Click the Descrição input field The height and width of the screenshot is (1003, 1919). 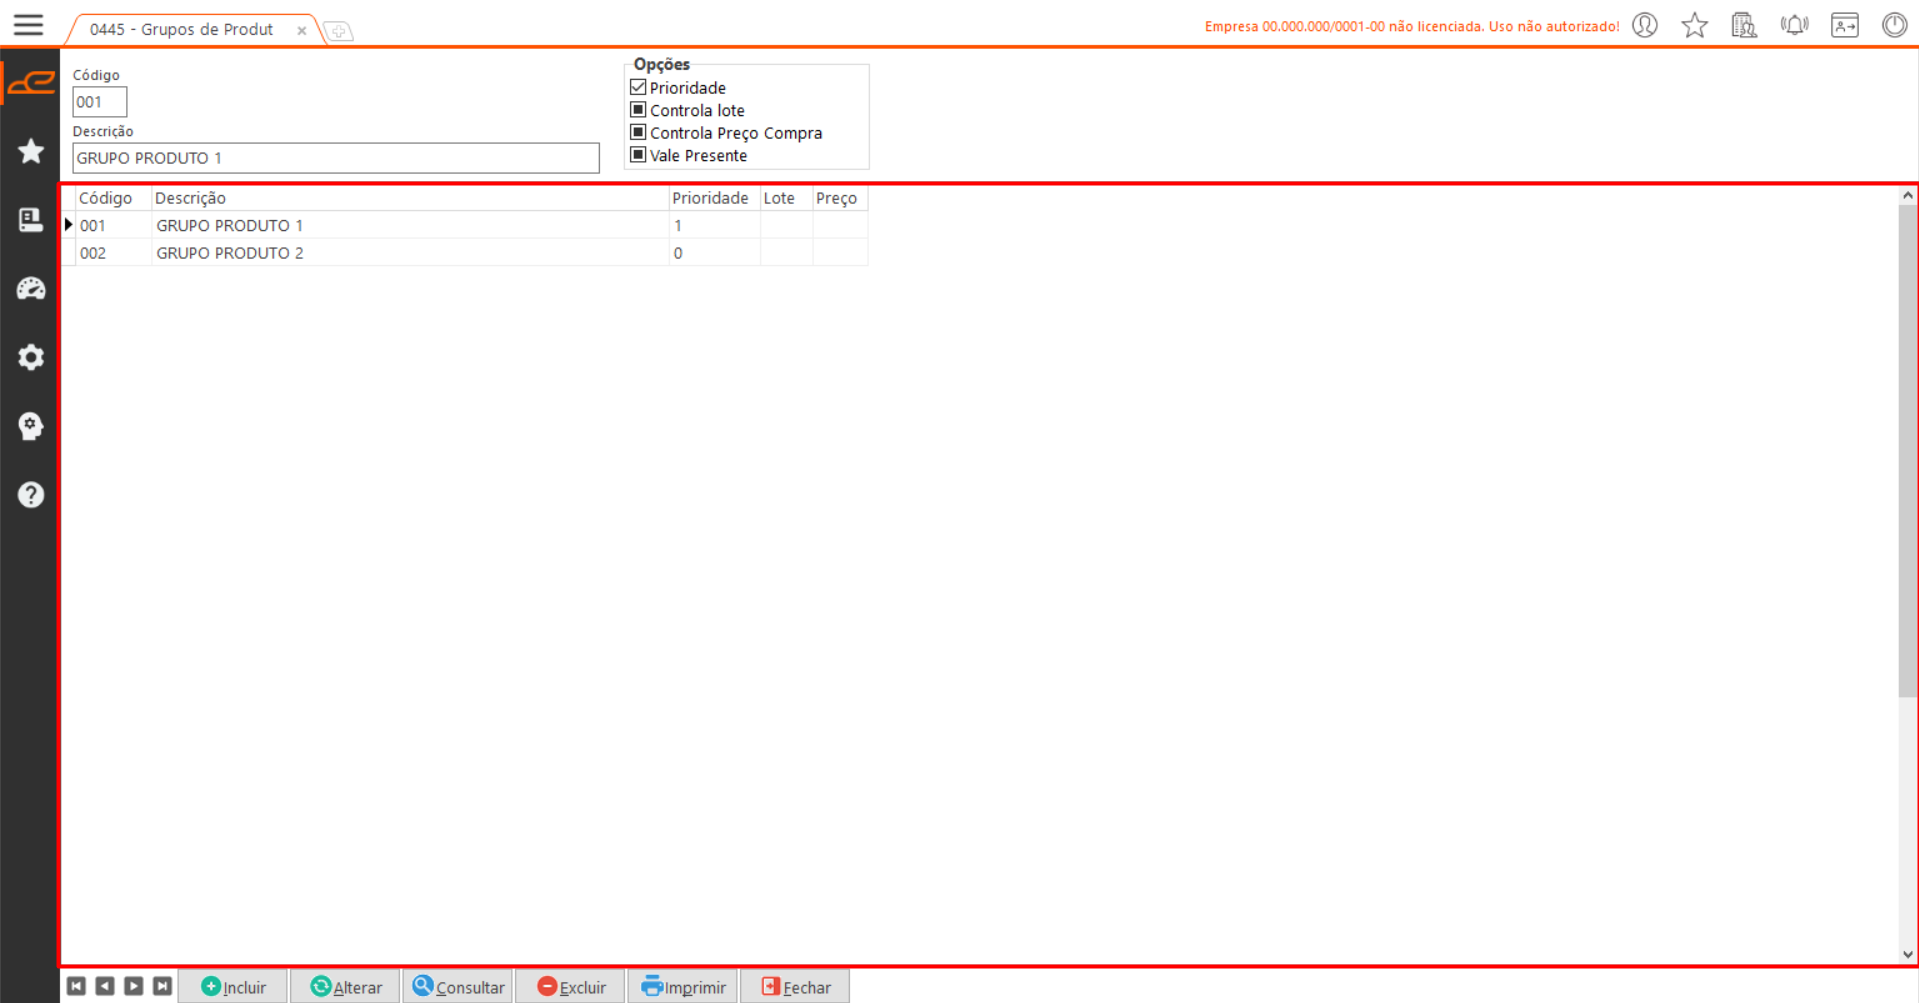pos(335,158)
